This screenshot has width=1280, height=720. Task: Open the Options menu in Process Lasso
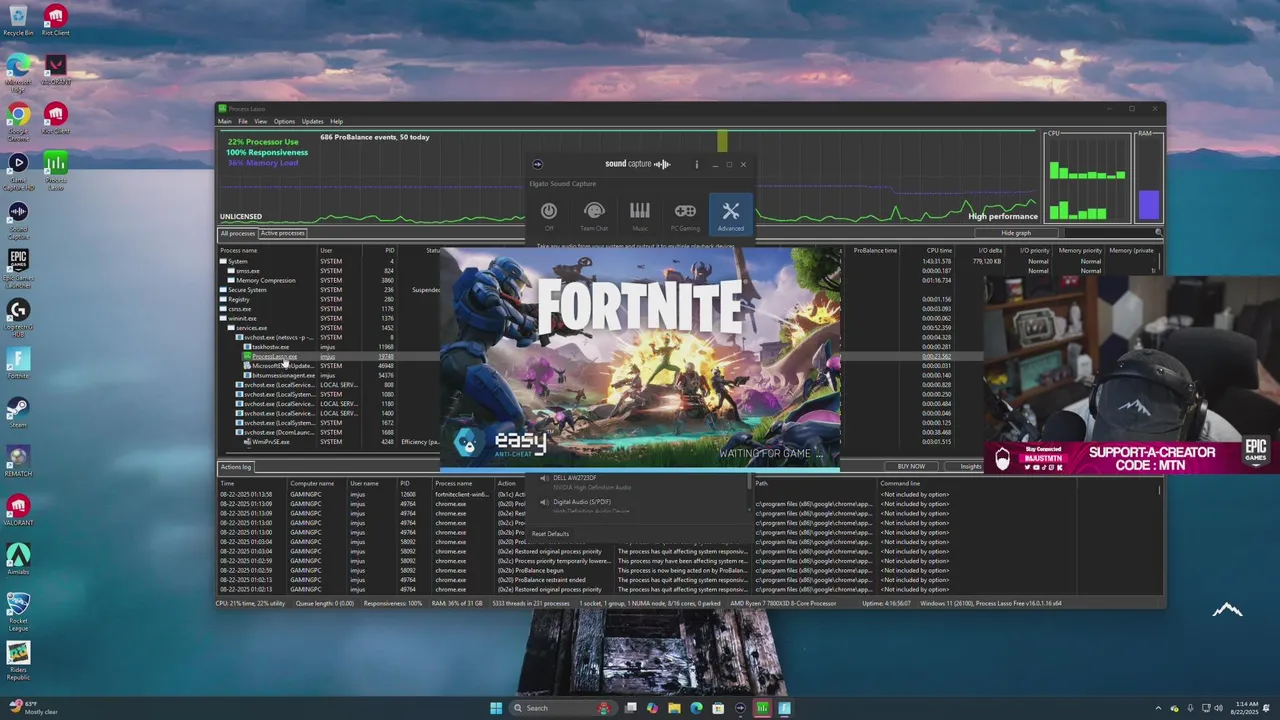(284, 121)
